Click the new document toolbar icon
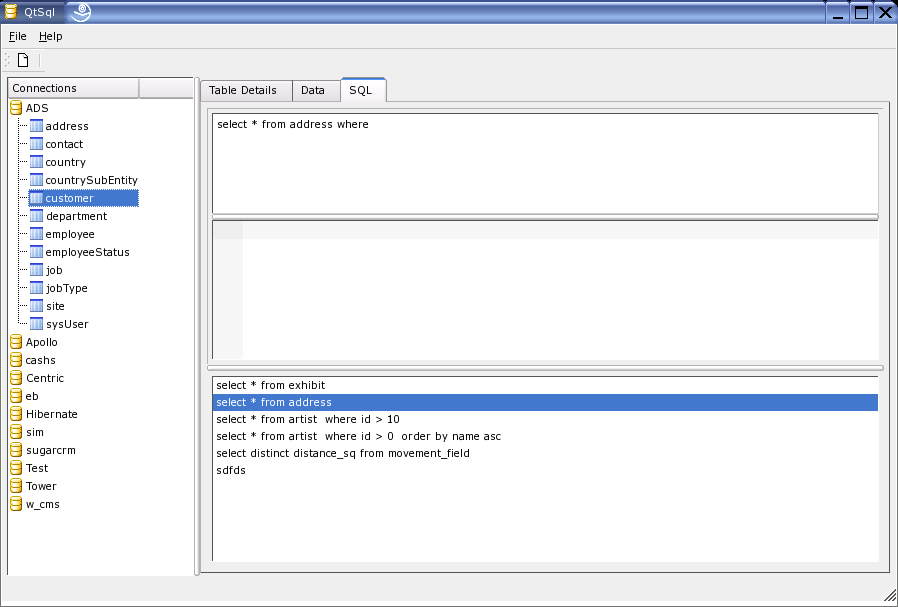 [23, 60]
